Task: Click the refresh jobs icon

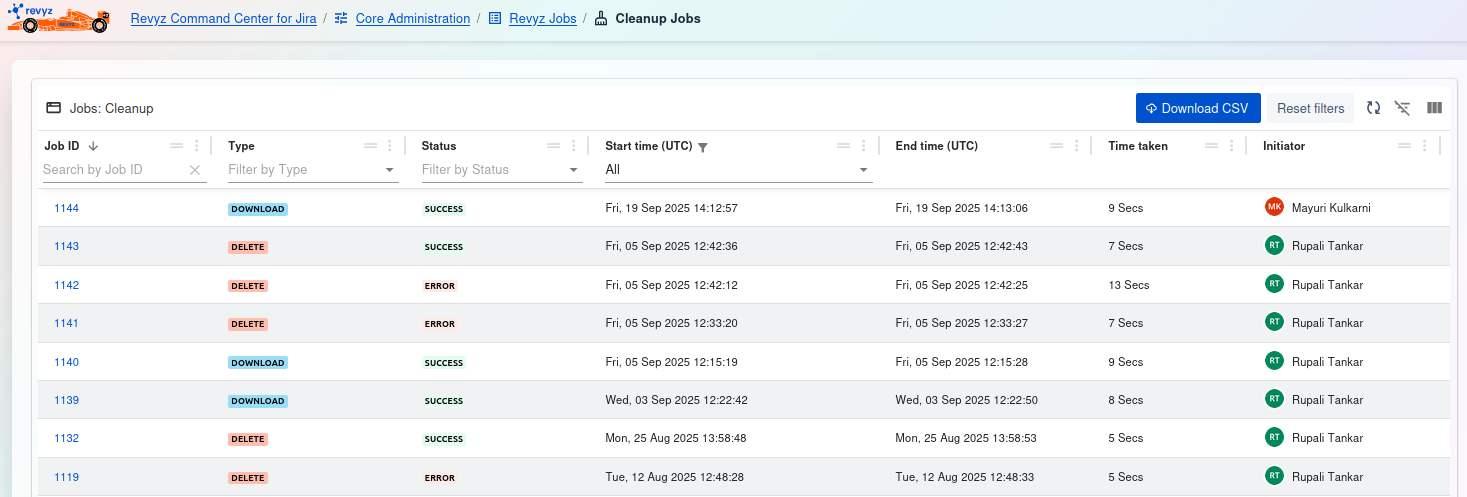Action: tap(1374, 108)
